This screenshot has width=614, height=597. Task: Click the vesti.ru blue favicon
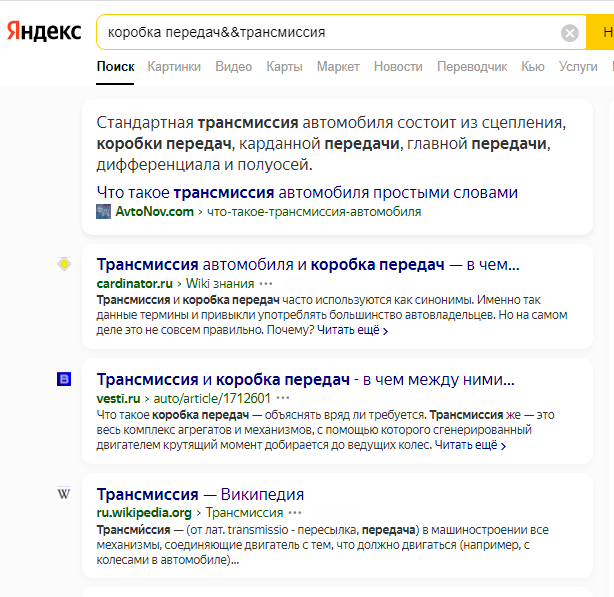click(64, 379)
